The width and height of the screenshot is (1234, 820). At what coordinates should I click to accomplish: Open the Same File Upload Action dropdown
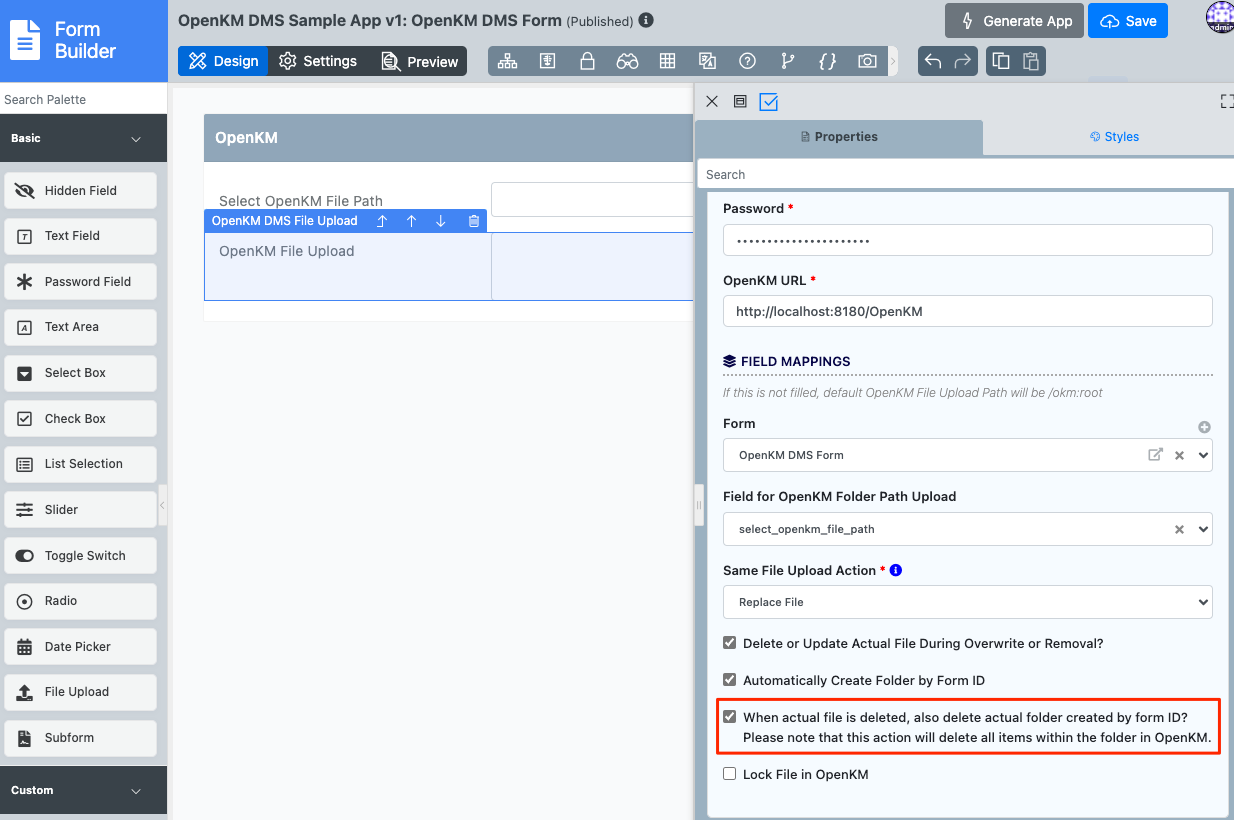click(x=967, y=602)
